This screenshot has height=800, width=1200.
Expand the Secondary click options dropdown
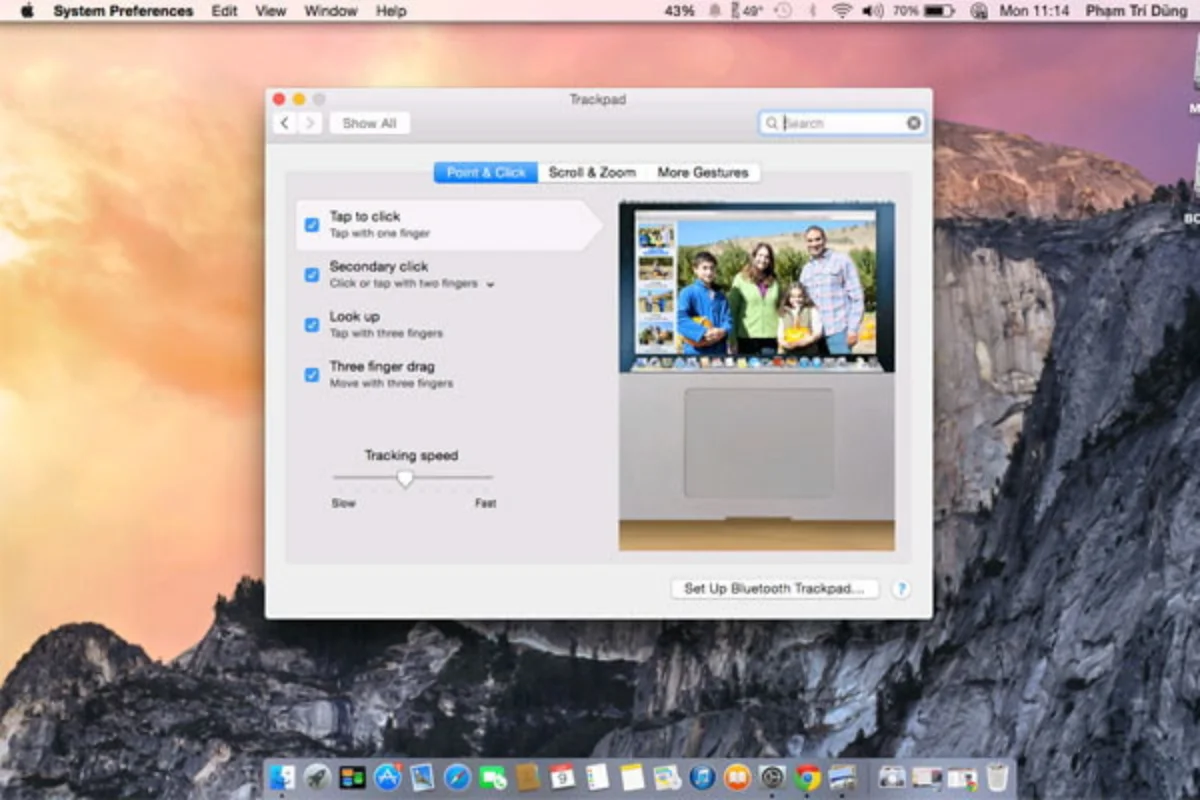coord(490,285)
